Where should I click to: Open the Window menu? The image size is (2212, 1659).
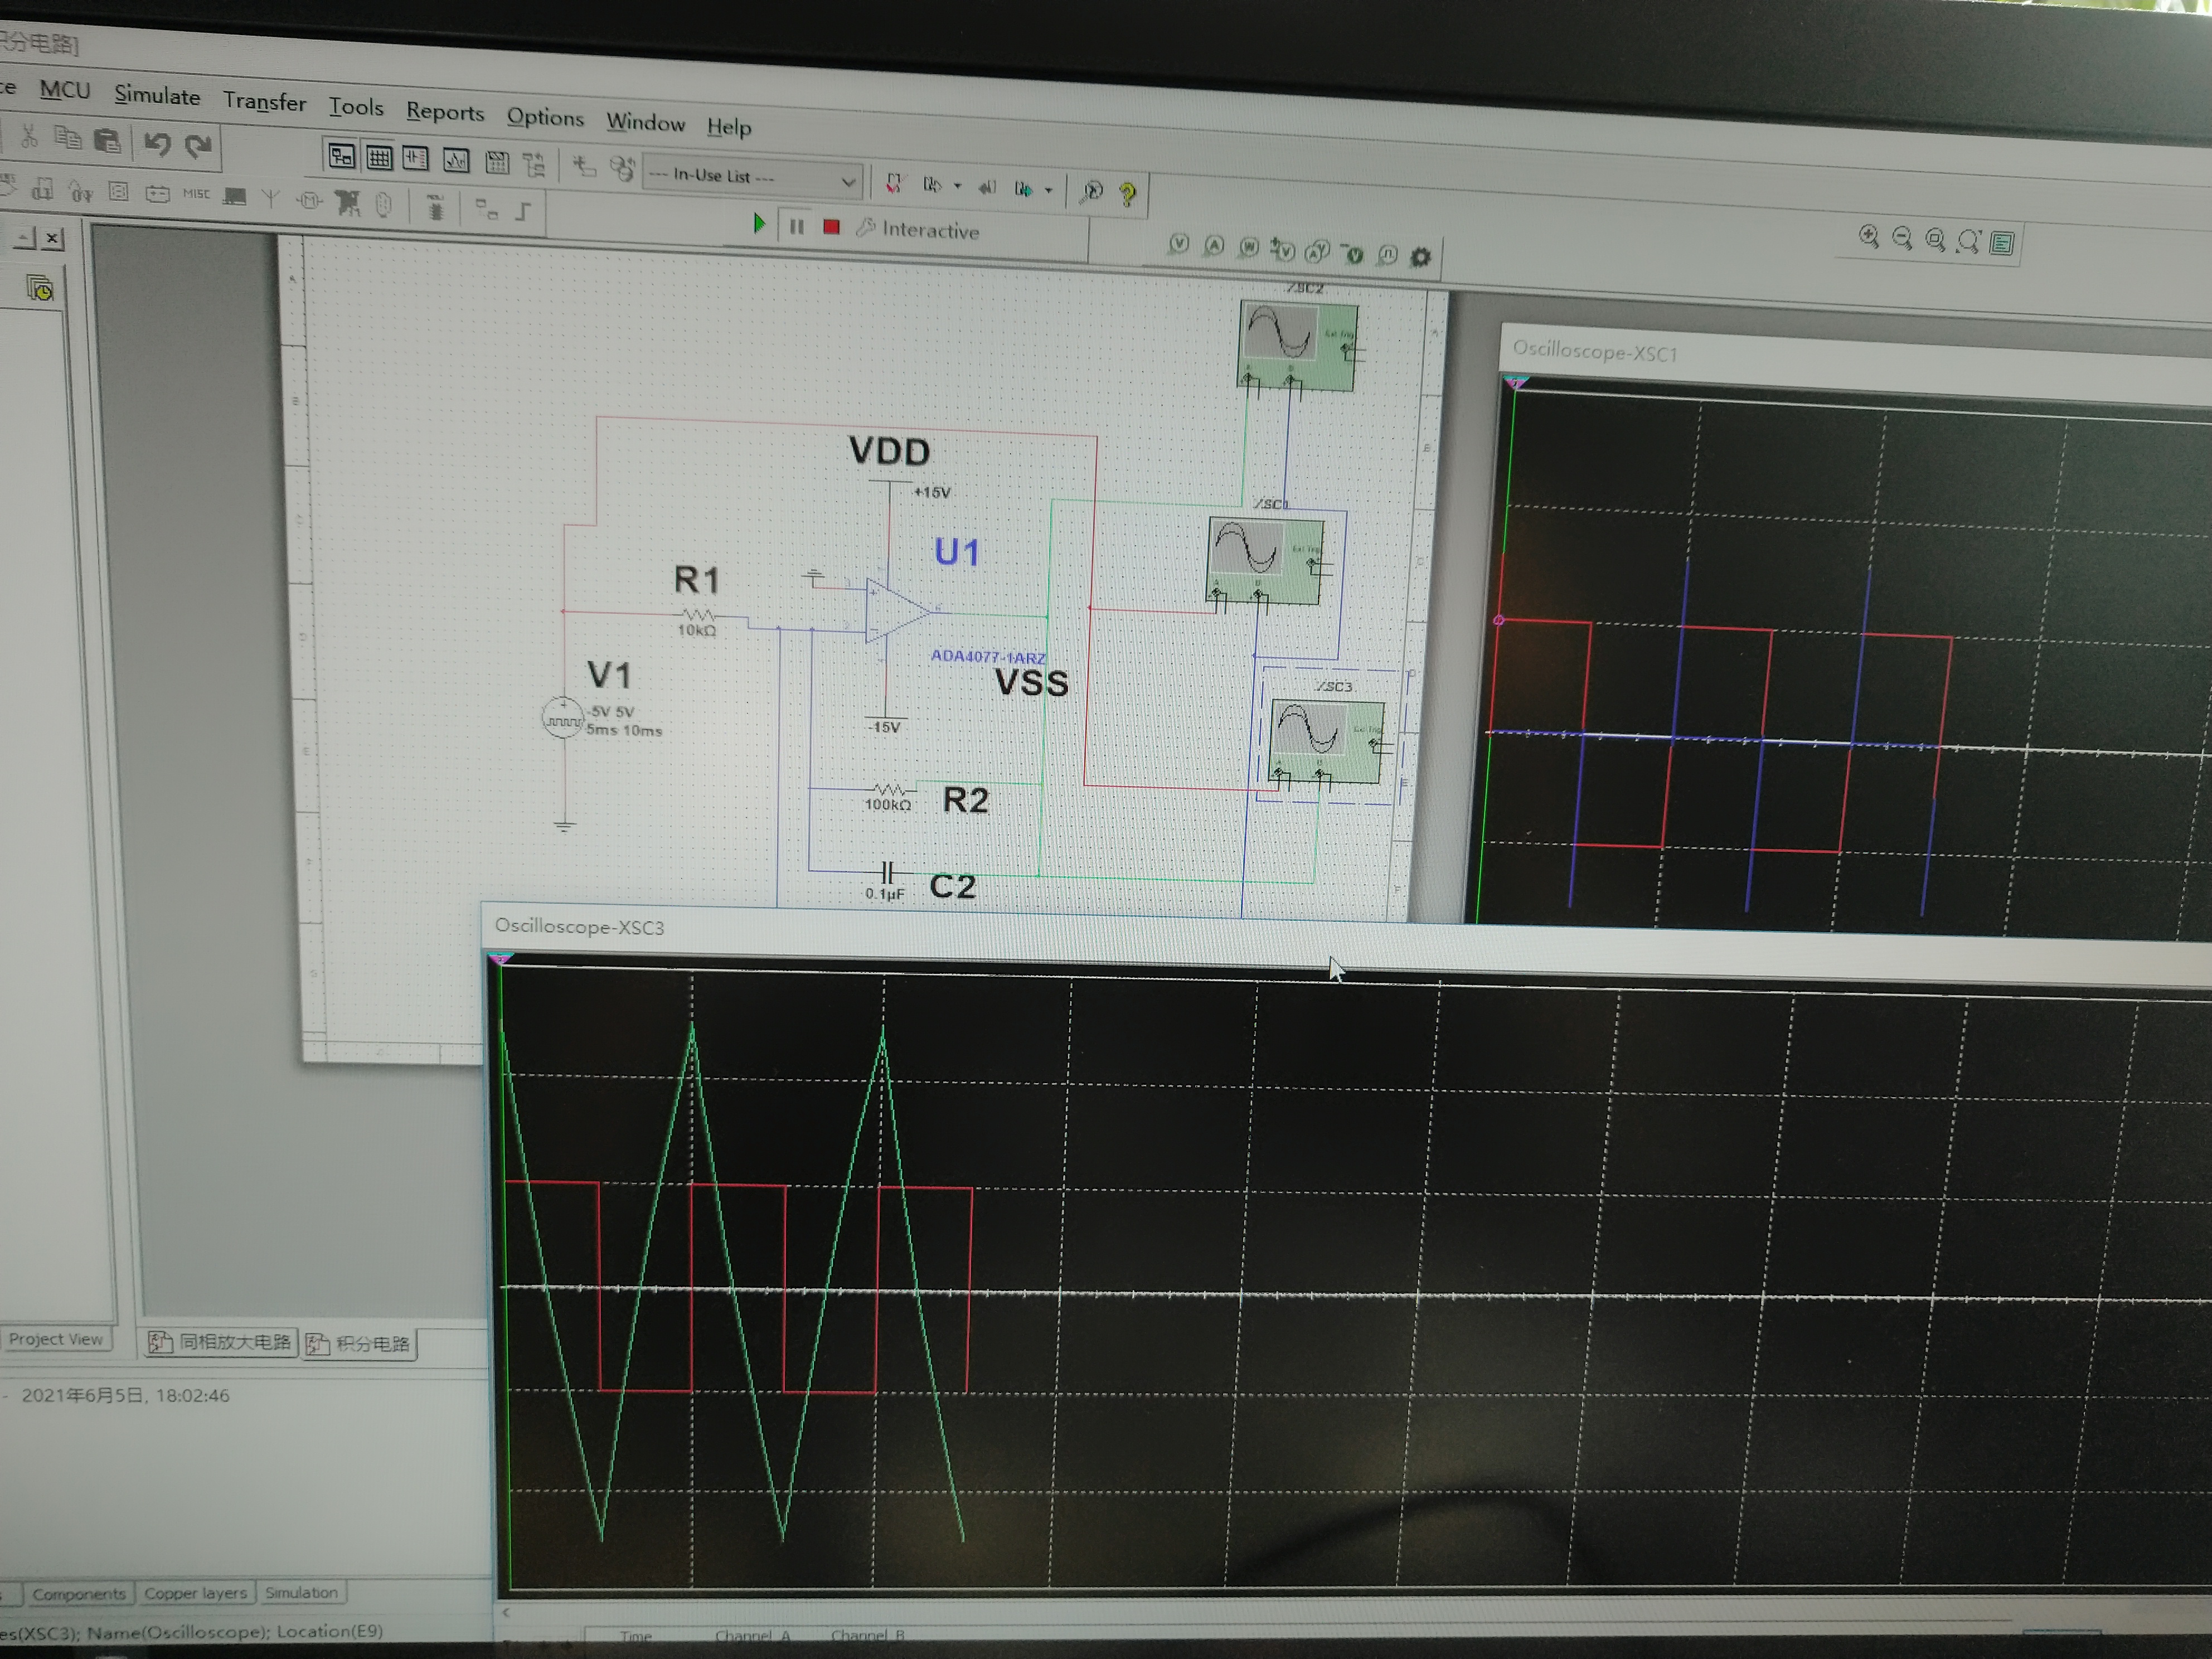pos(645,123)
